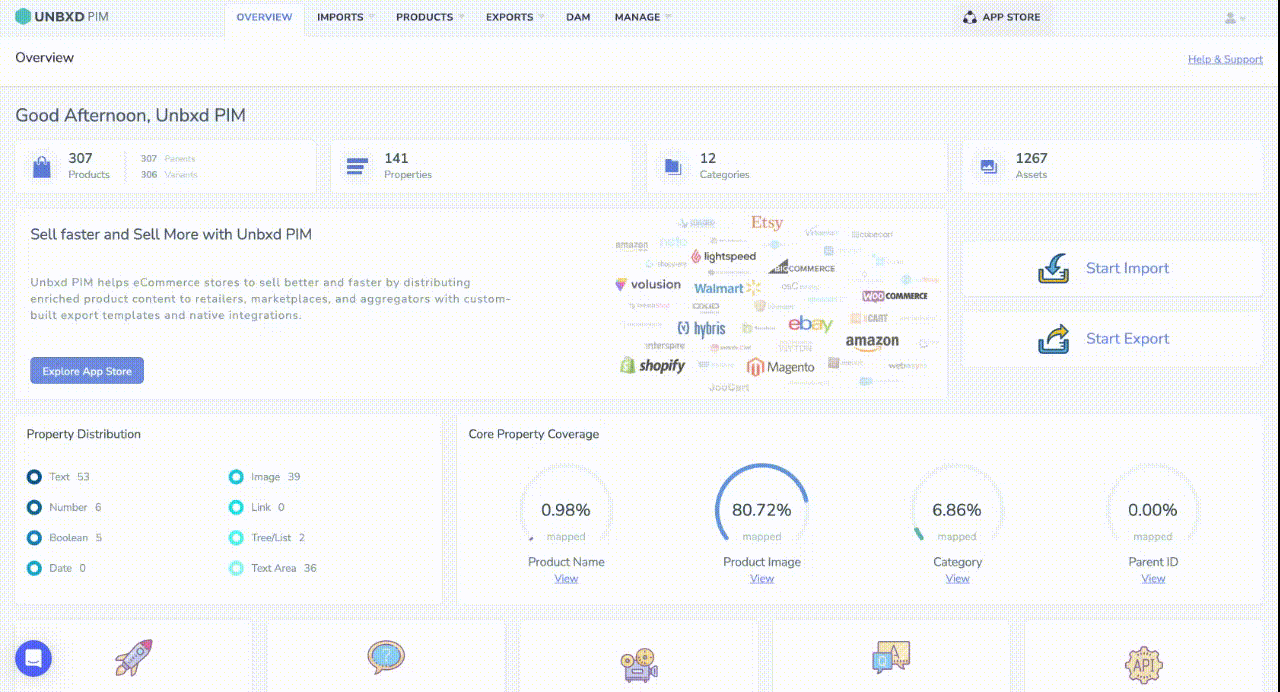Click the Magento logo

coord(781,367)
